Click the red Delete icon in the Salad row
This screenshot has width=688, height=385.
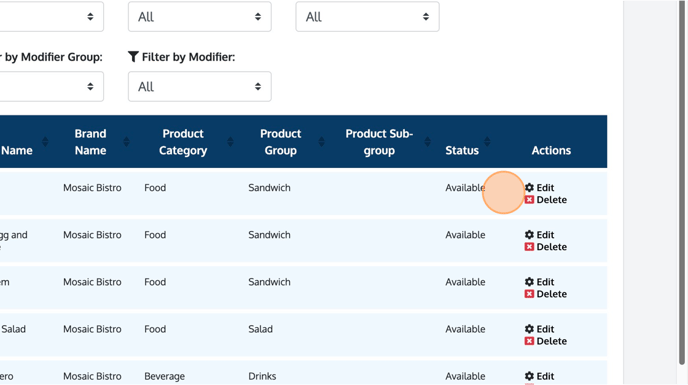click(529, 341)
